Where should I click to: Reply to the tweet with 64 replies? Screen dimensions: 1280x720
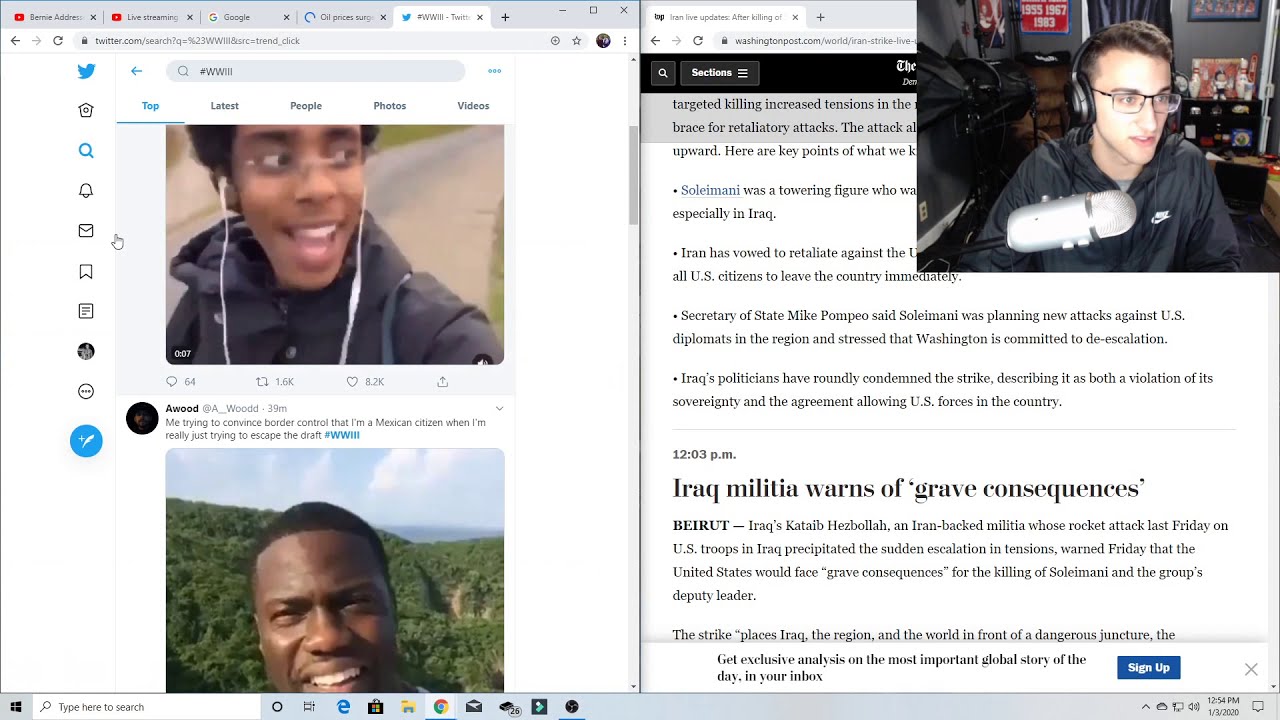point(180,382)
